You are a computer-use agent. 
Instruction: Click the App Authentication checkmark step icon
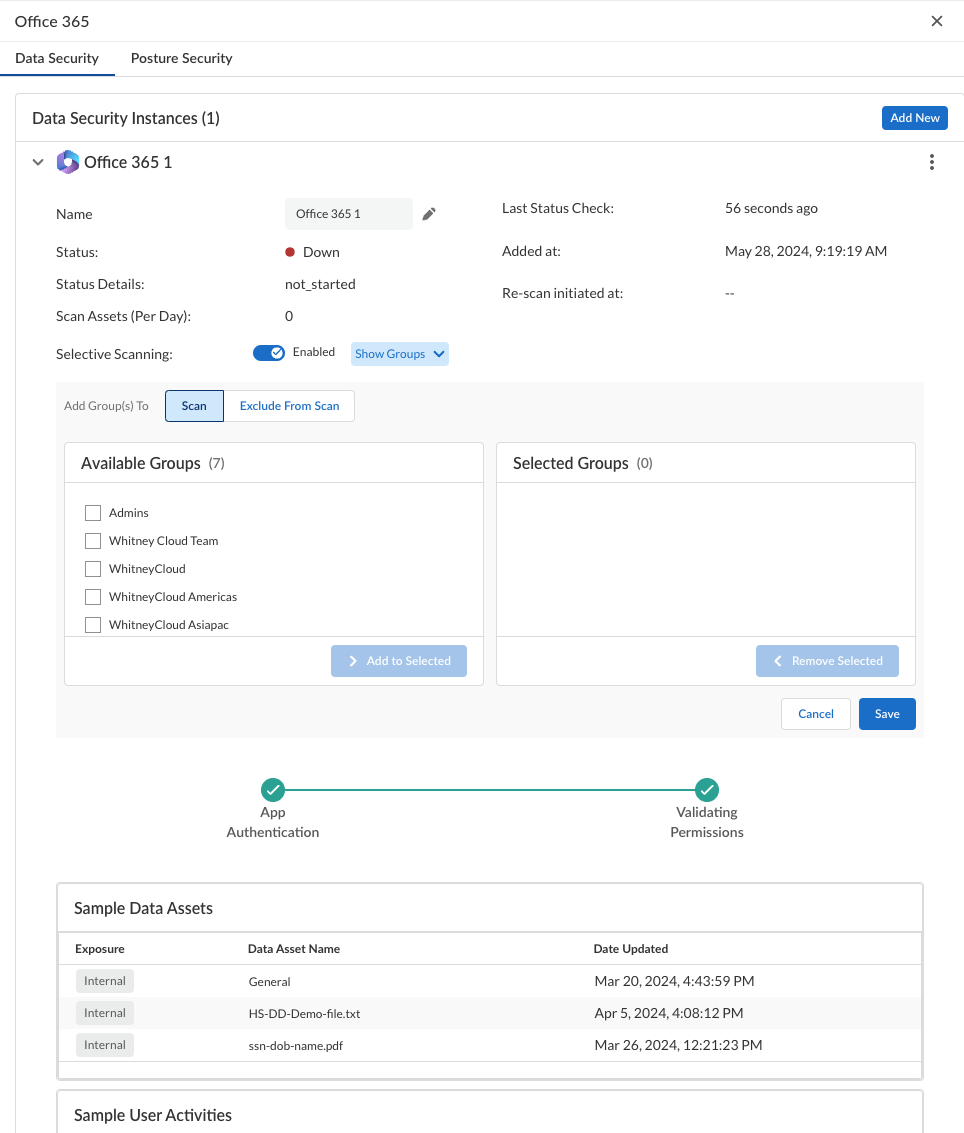tap(272, 790)
